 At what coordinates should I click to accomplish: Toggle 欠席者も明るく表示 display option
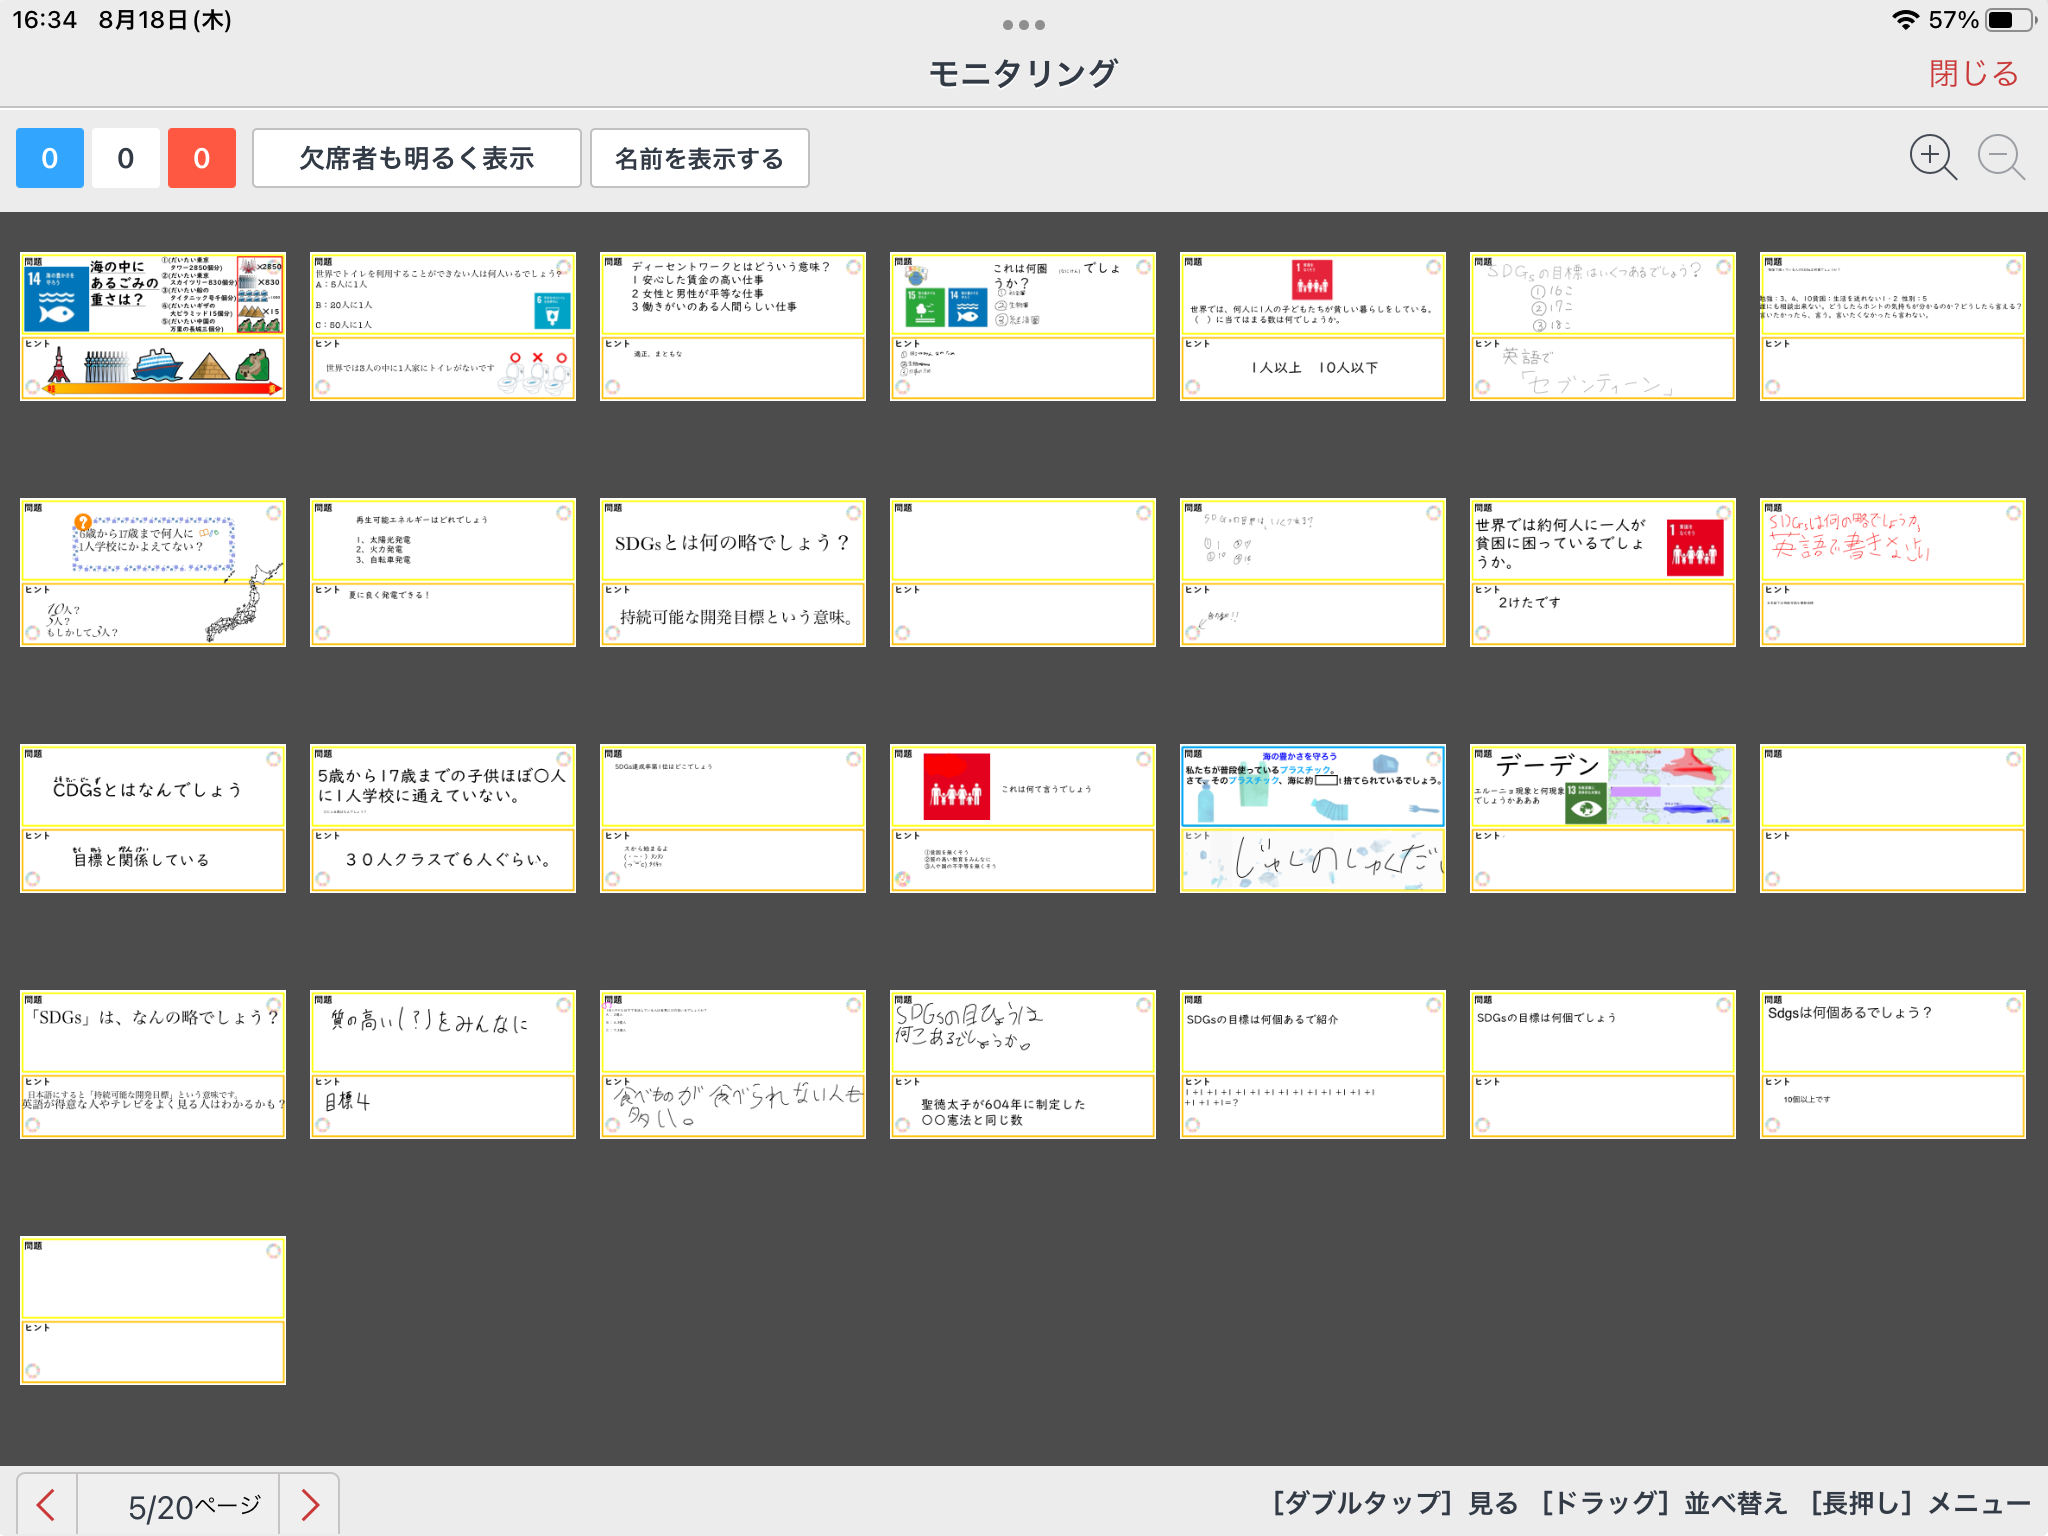pyautogui.click(x=416, y=158)
